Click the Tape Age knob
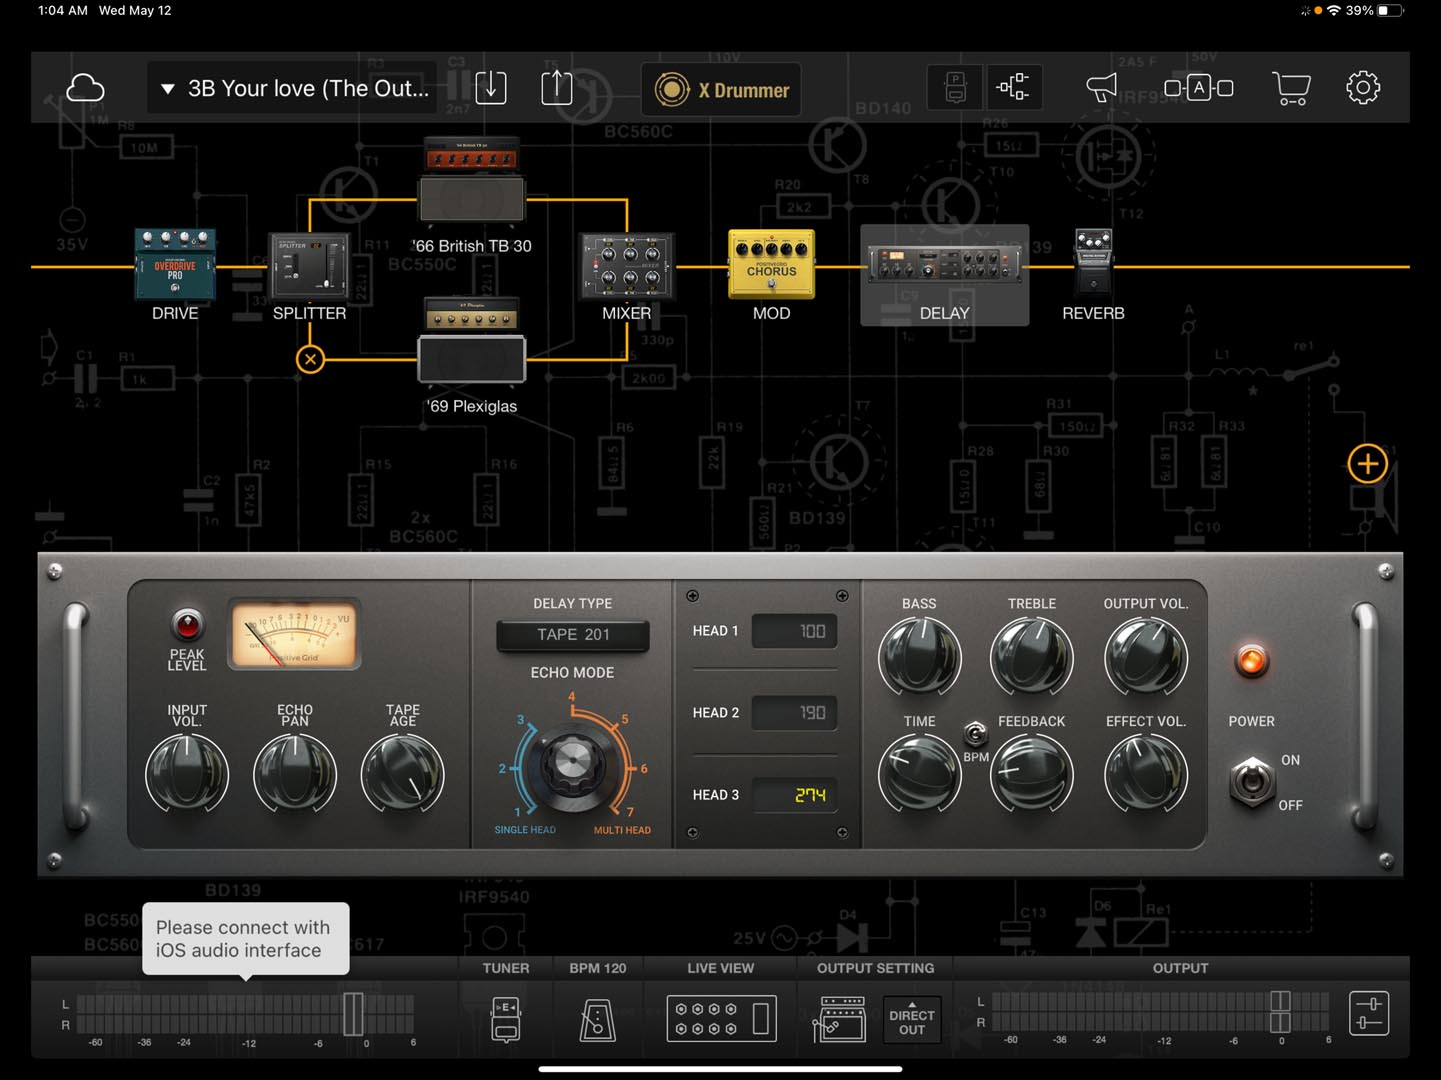Viewport: 1441px width, 1080px height. point(402,775)
